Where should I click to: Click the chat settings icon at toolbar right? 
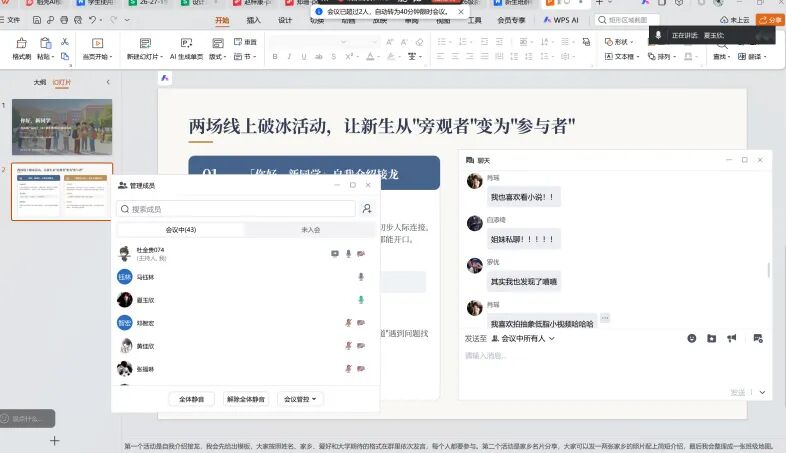(x=758, y=338)
